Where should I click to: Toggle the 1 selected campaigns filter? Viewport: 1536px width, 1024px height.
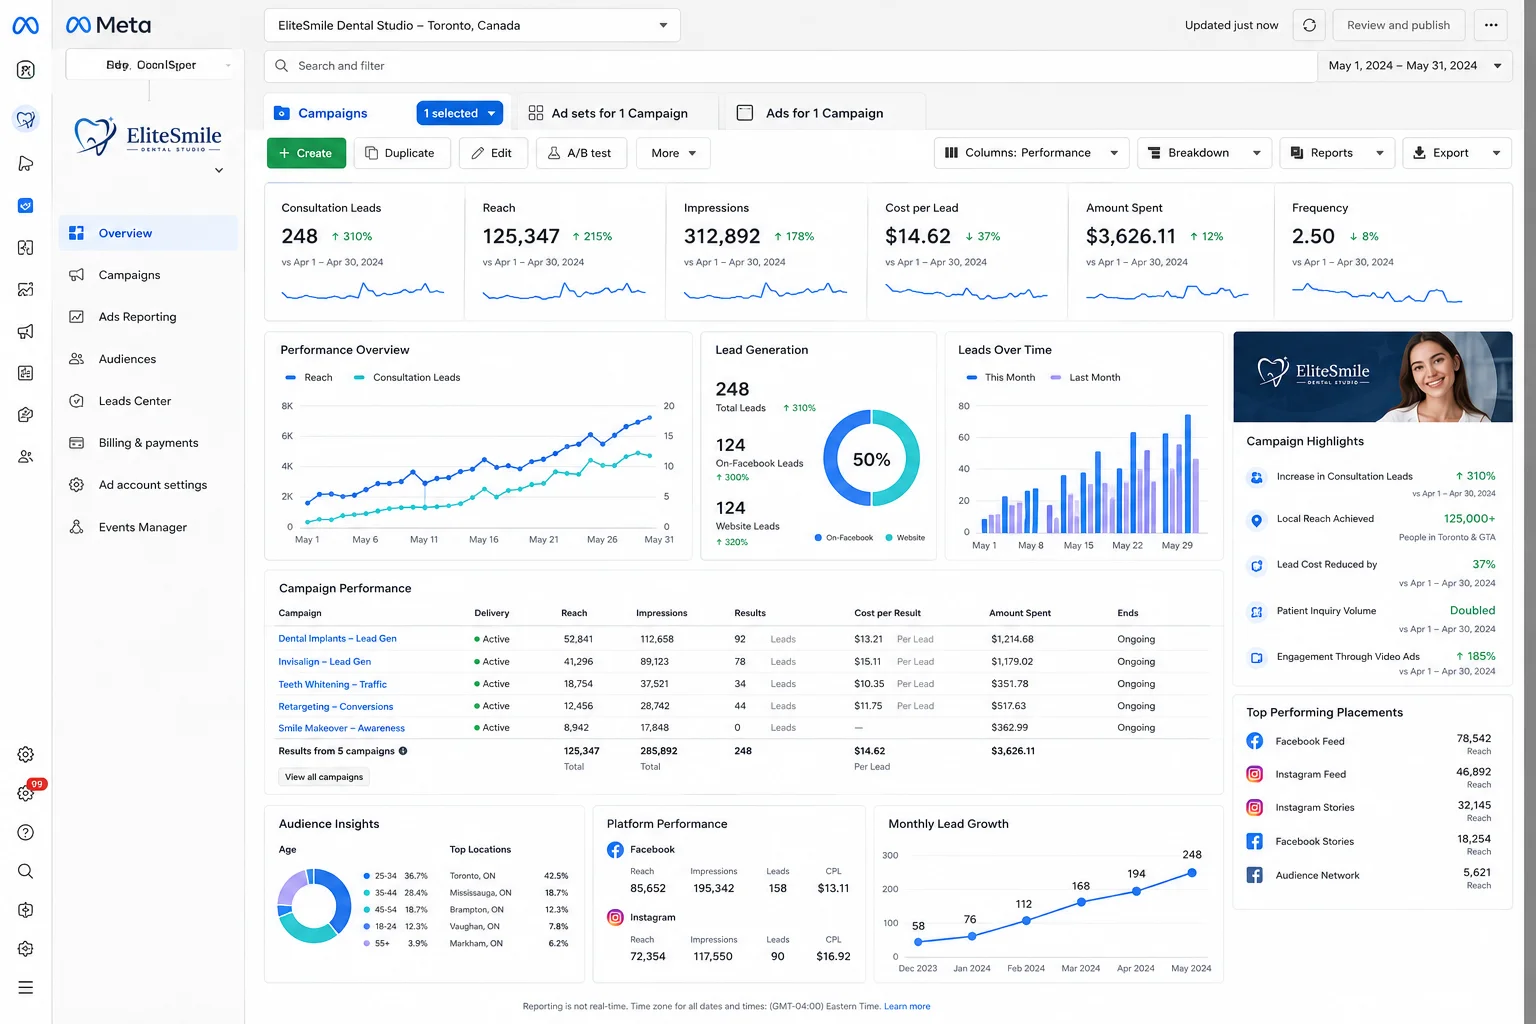tap(459, 113)
